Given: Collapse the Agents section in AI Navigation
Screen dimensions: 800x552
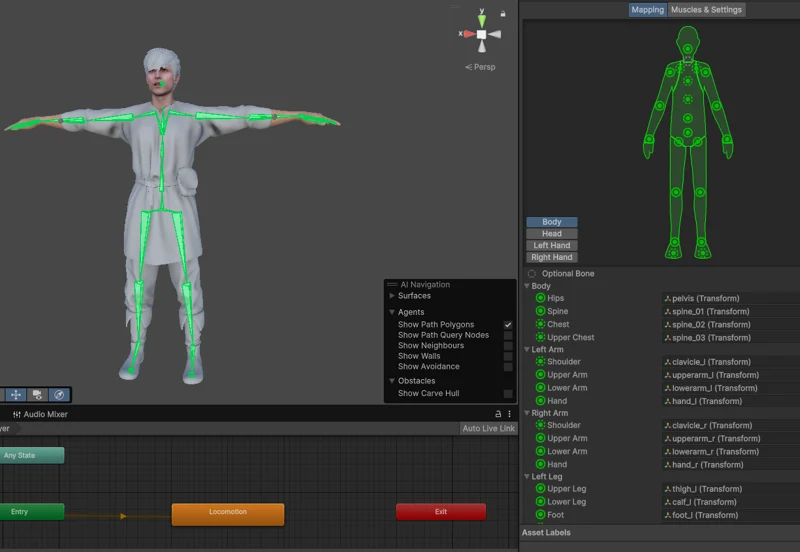Looking at the screenshot, I should [392, 312].
